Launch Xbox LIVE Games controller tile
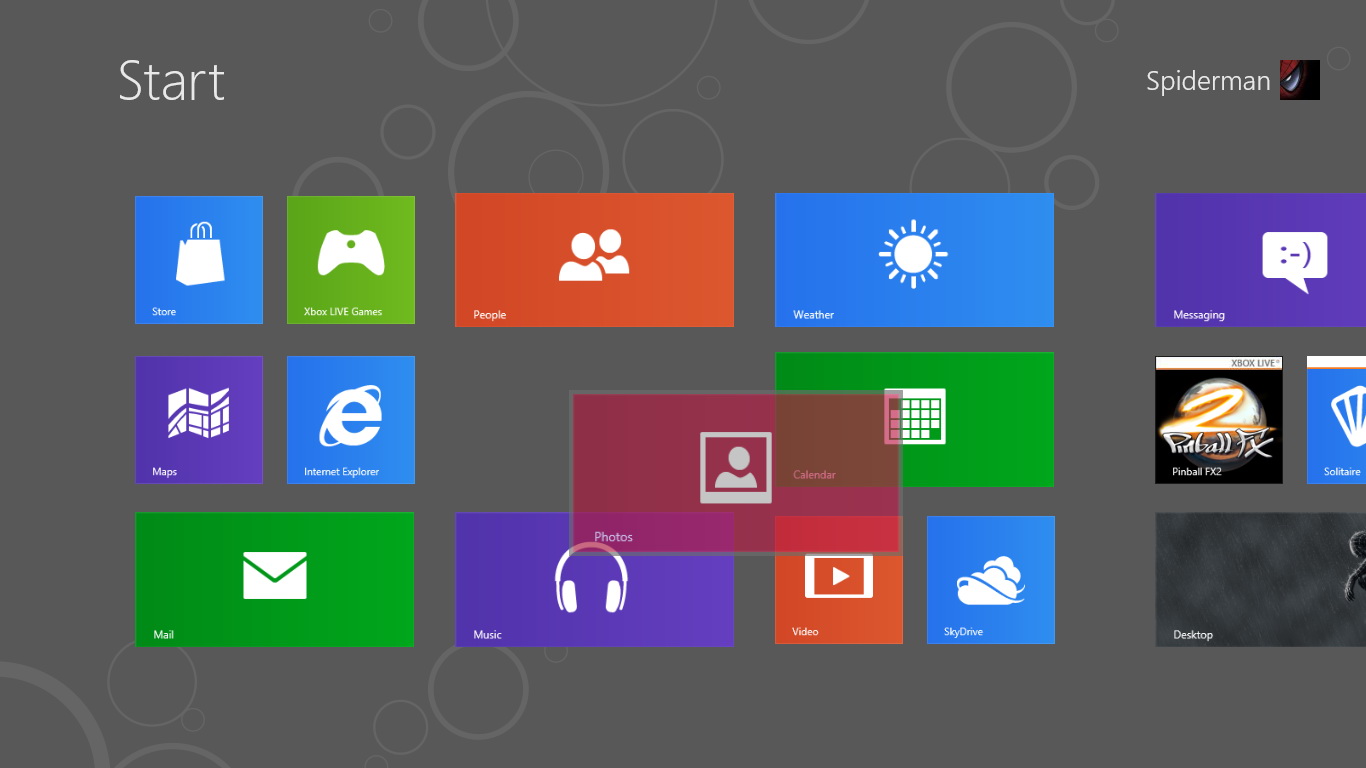Viewport: 1366px width, 768px height. tap(351, 260)
